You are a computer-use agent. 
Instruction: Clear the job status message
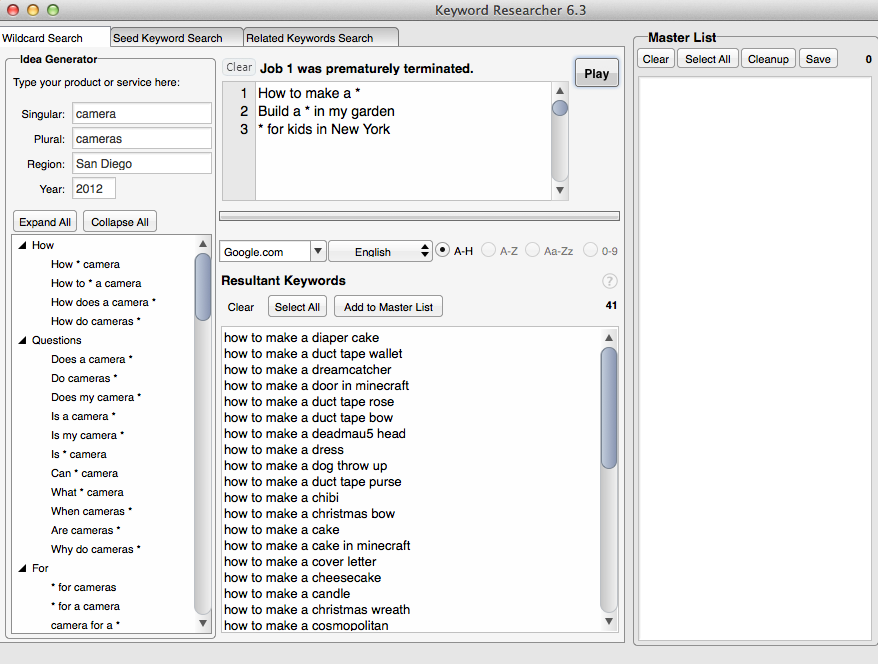tap(239, 67)
